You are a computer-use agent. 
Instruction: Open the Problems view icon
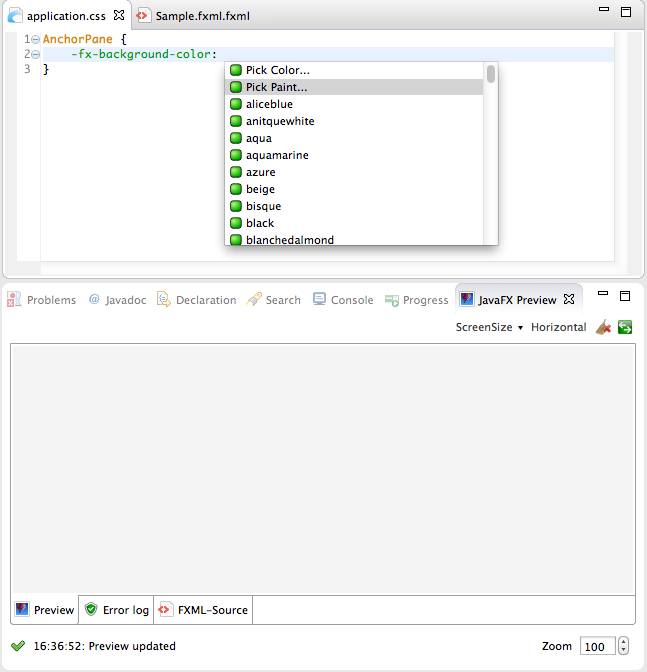(14, 300)
